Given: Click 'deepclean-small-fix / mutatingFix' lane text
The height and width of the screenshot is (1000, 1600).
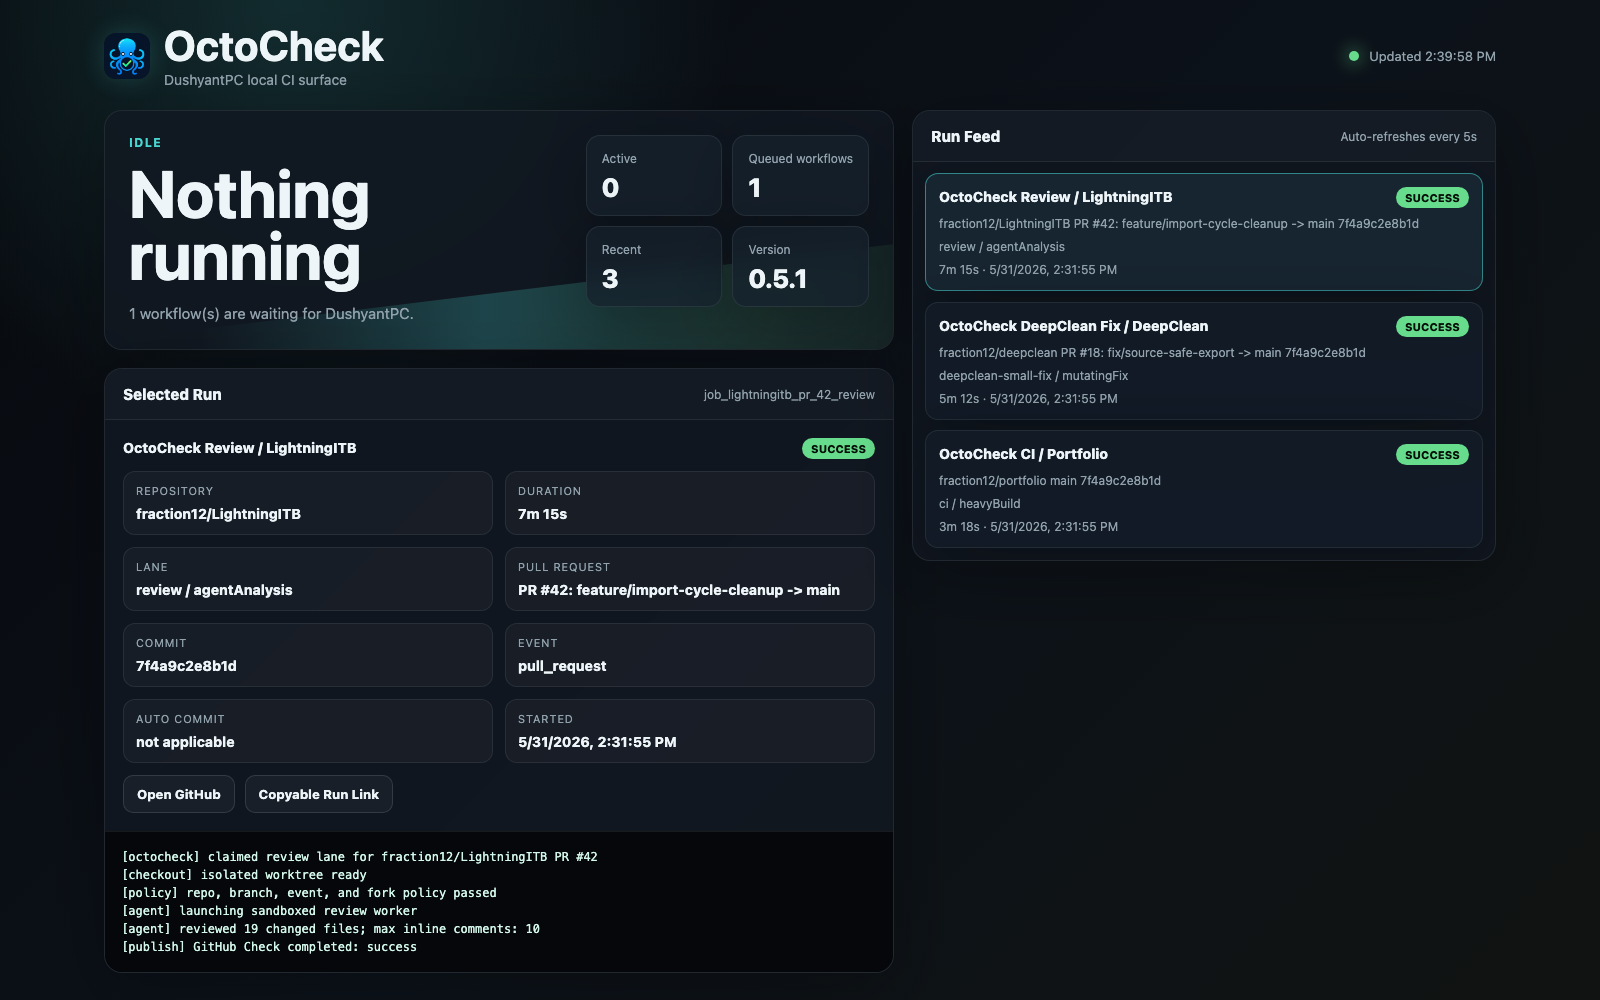Looking at the screenshot, I should (x=1033, y=376).
